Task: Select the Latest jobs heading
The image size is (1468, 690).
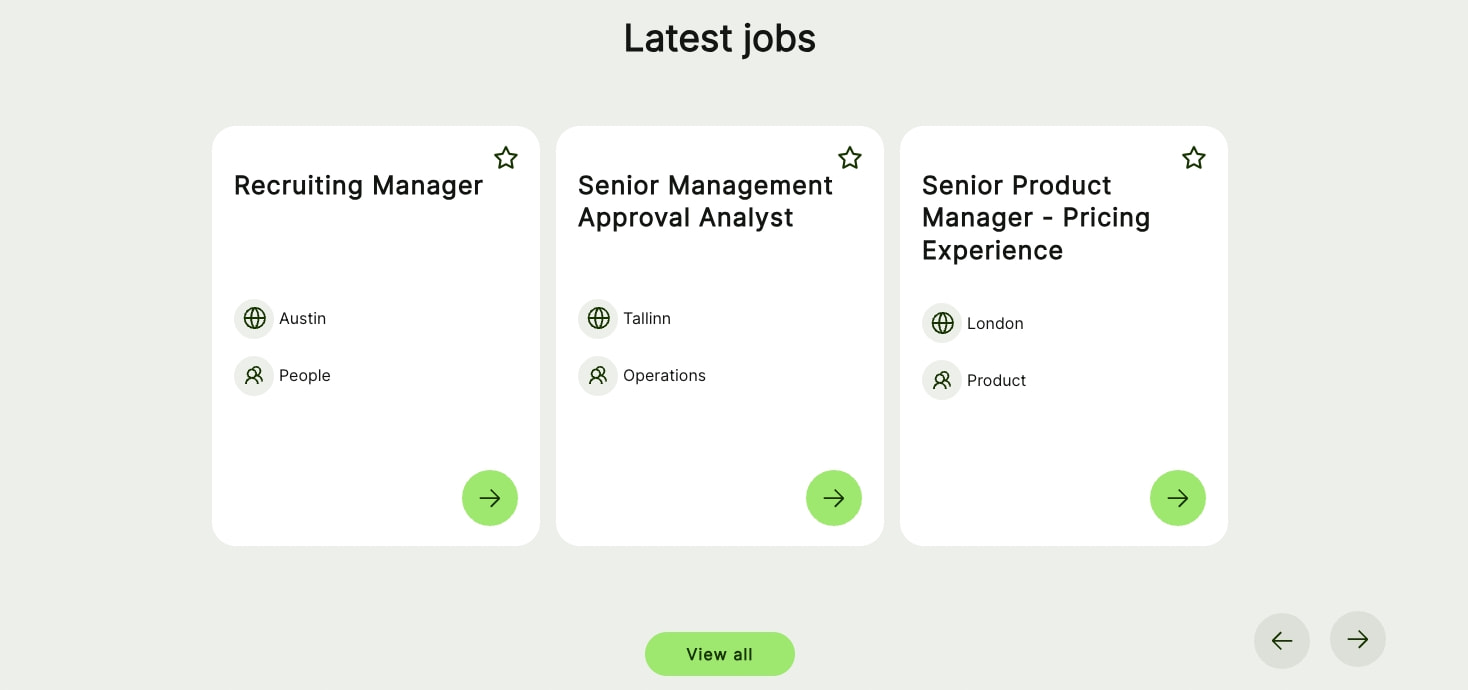Action: 720,39
